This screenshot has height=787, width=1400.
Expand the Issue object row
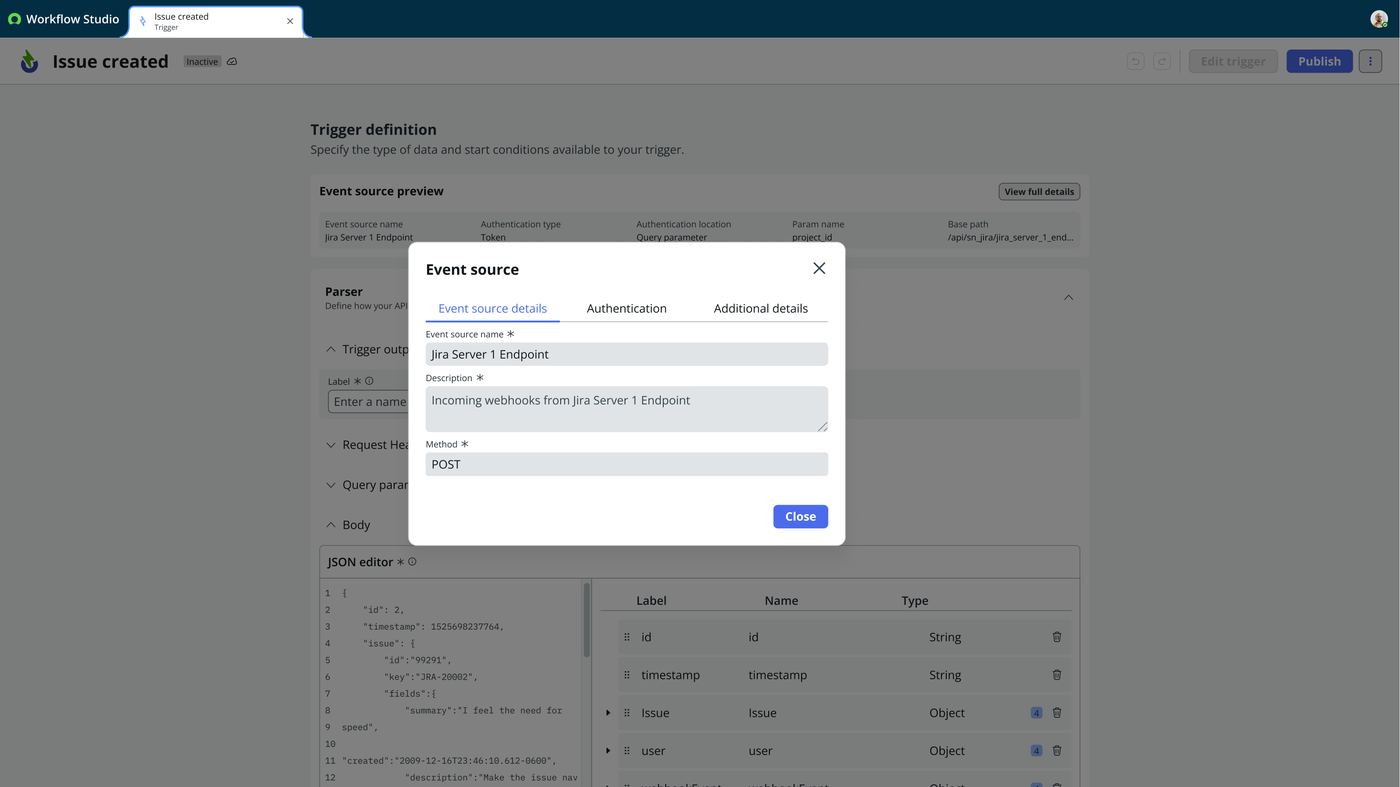point(608,713)
